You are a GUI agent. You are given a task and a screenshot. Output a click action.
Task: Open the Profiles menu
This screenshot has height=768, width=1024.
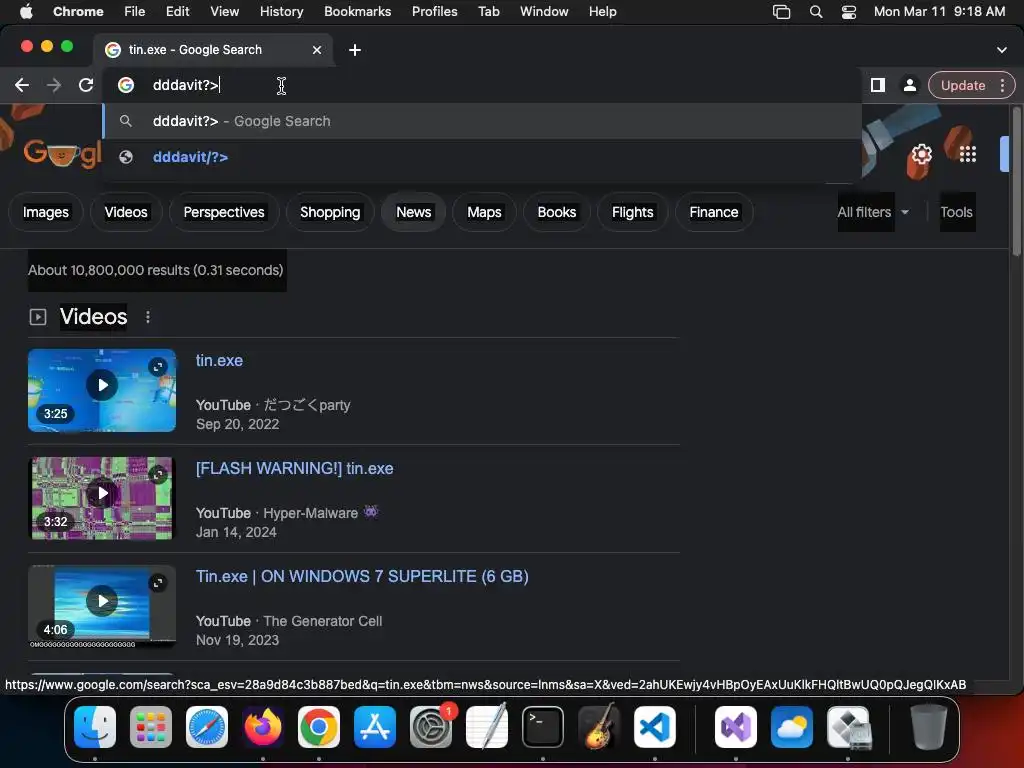tap(434, 11)
